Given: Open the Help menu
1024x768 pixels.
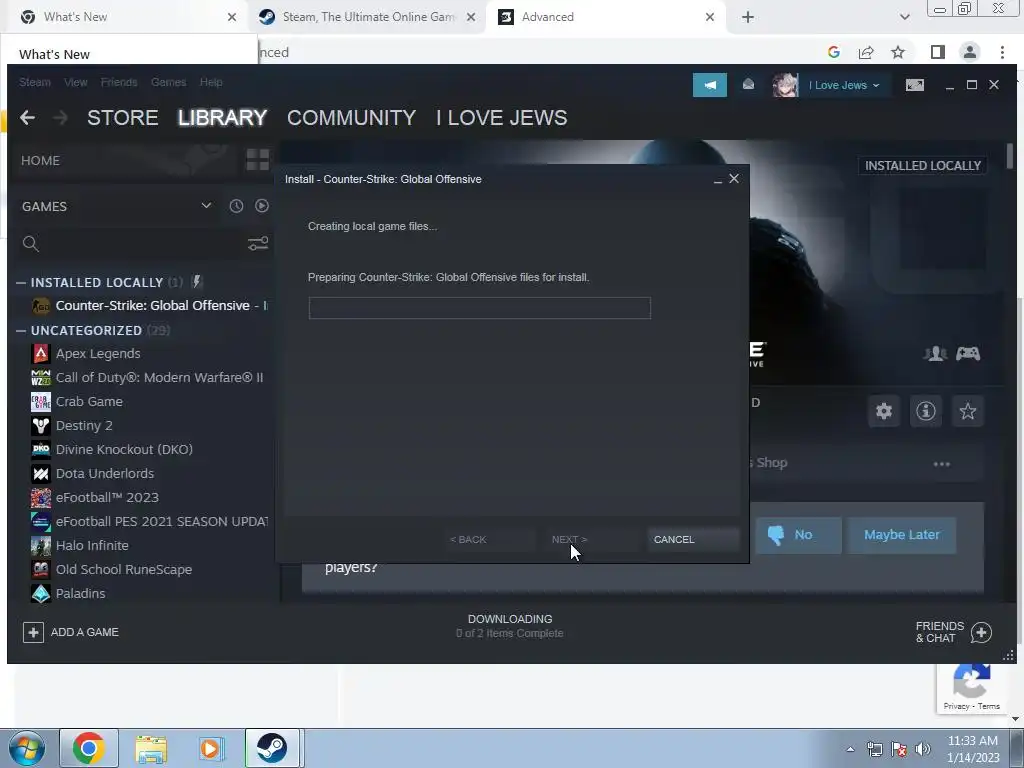Looking at the screenshot, I should (x=211, y=82).
